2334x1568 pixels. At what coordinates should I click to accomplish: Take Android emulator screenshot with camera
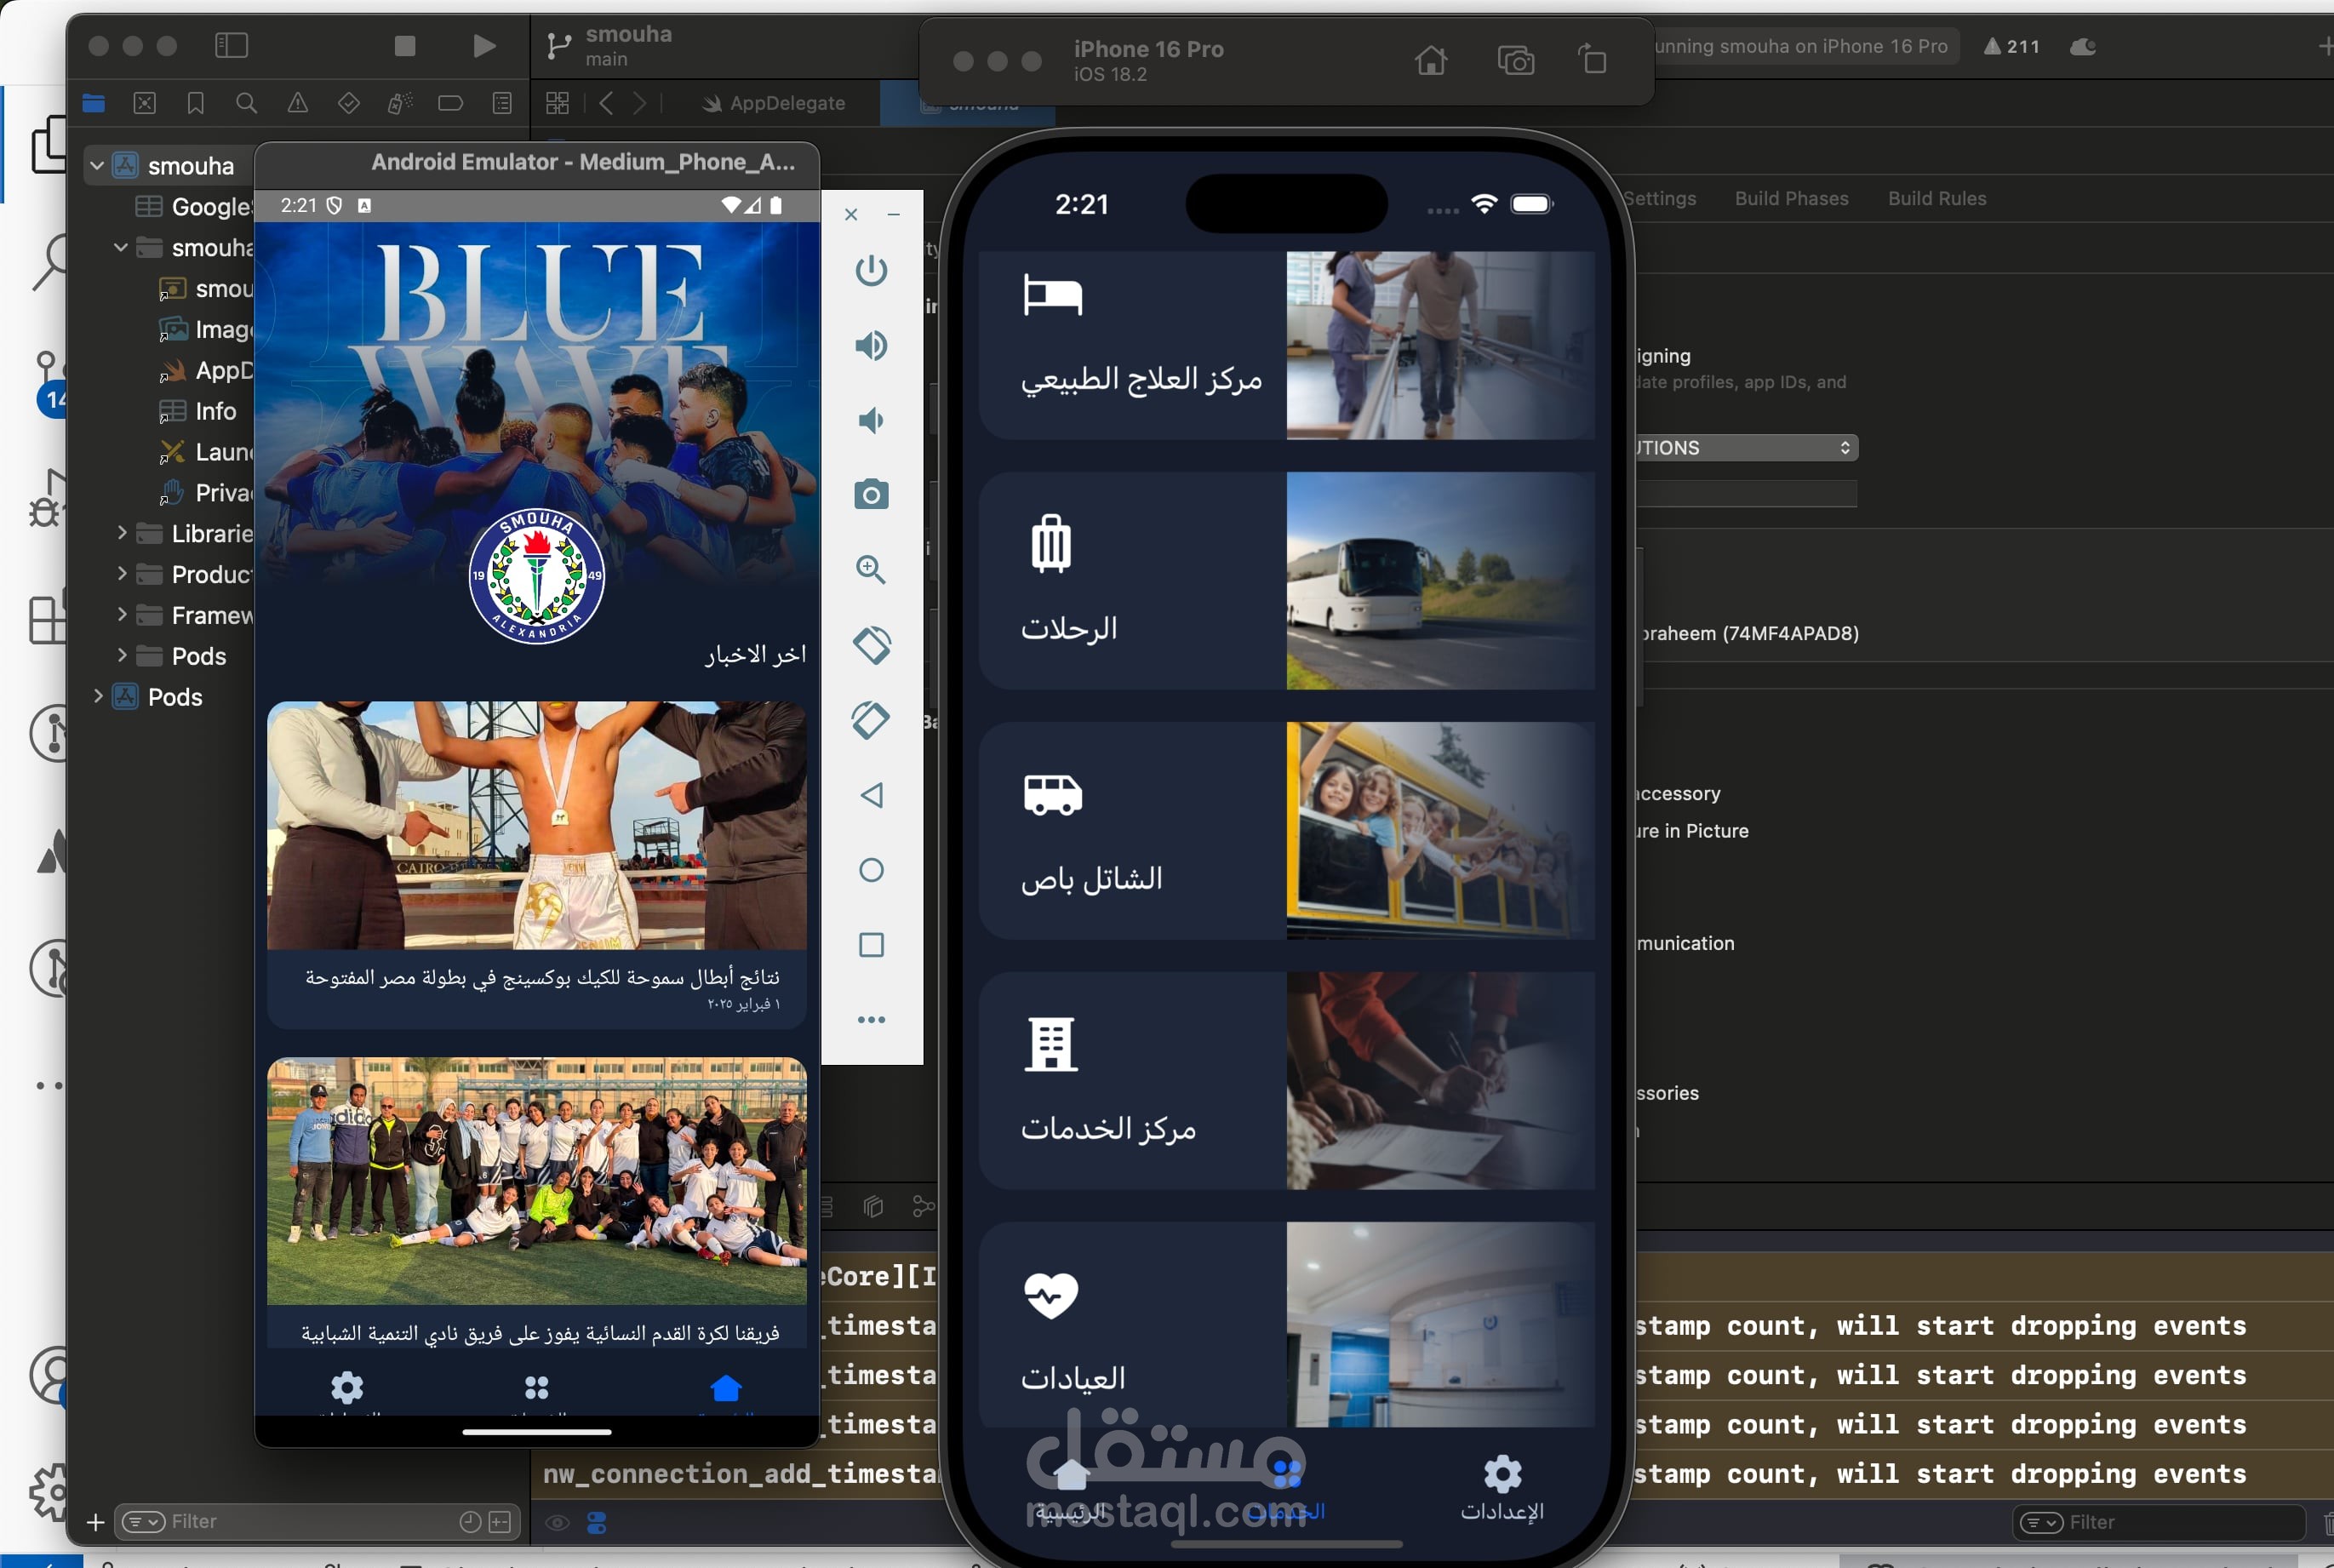(x=871, y=494)
